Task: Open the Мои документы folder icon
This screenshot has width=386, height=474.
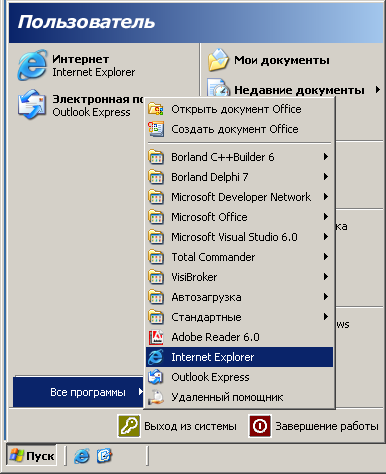Action: (x=218, y=60)
